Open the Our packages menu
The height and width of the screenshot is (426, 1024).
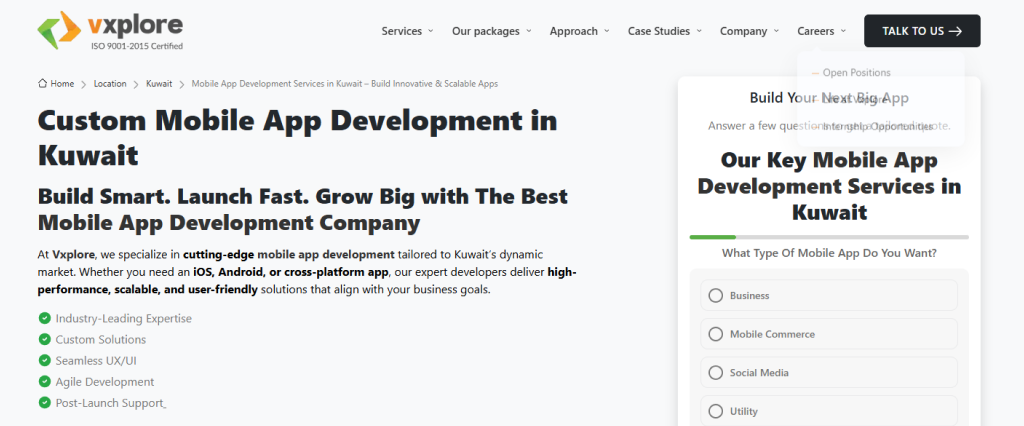[x=486, y=31]
